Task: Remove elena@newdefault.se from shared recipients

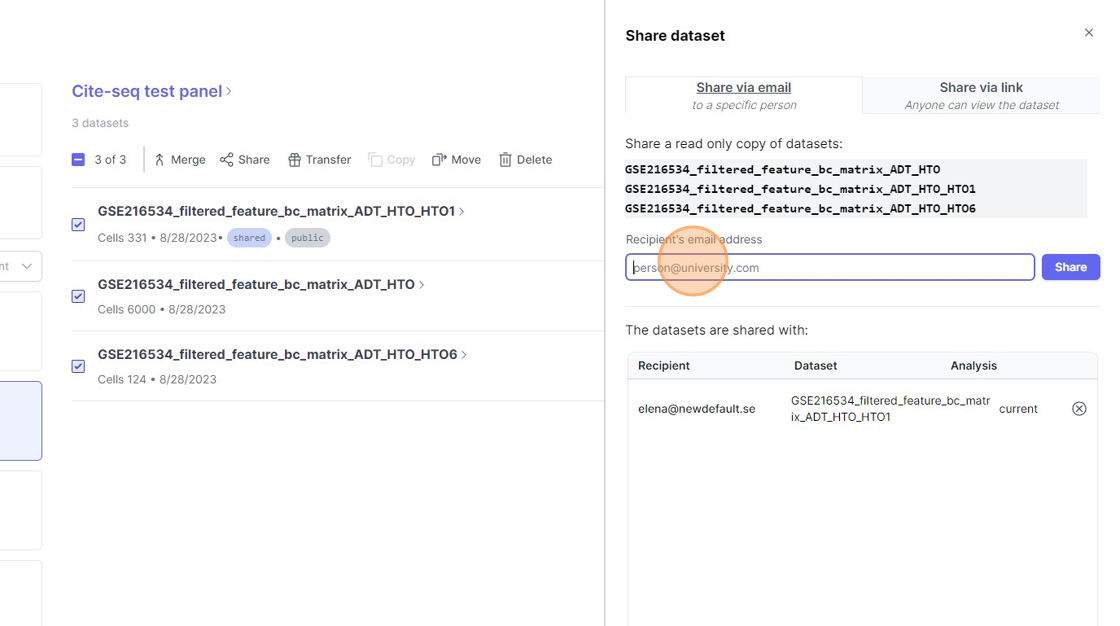Action: click(x=1079, y=409)
